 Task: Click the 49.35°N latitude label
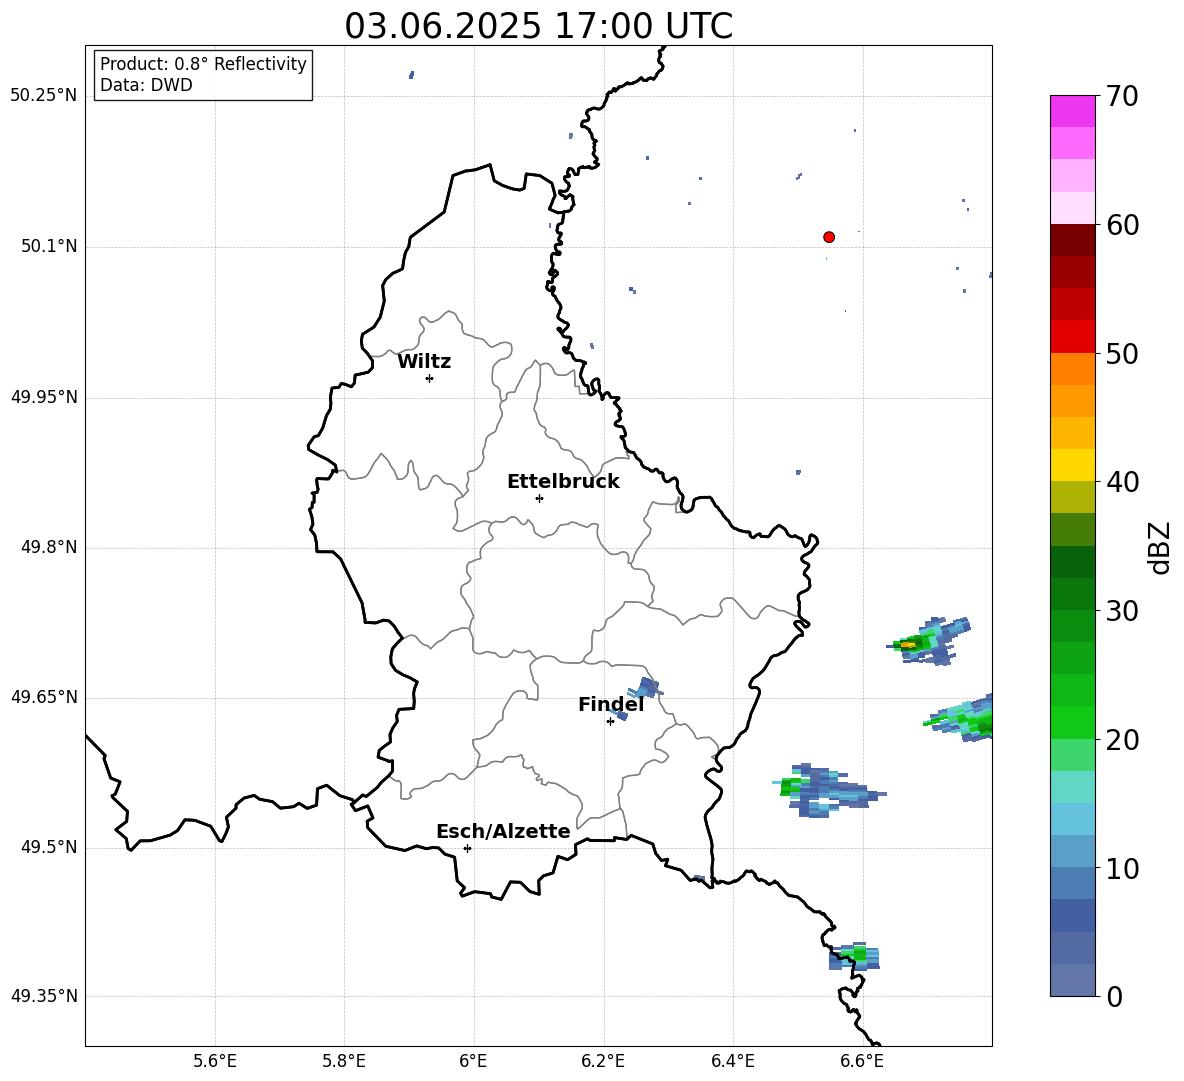click(x=44, y=996)
